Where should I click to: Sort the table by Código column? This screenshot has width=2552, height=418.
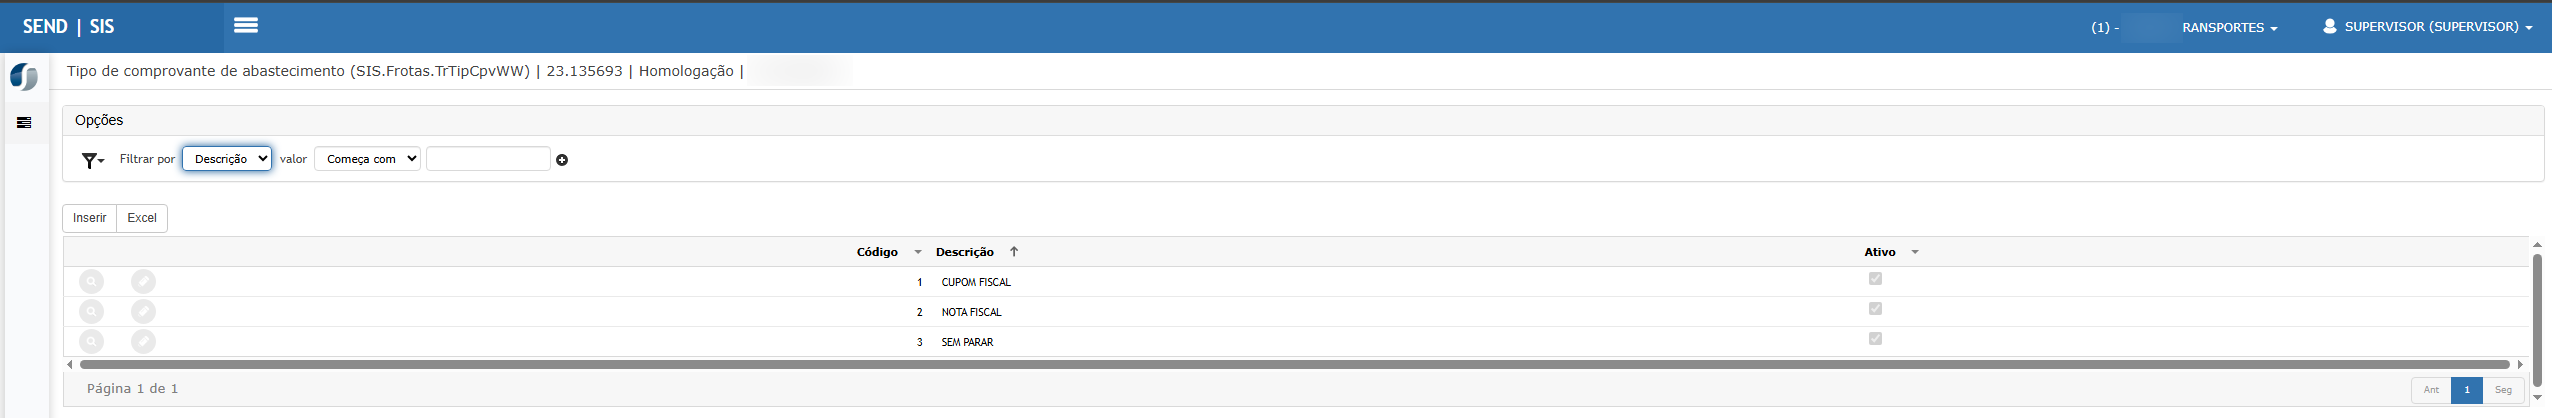(877, 252)
